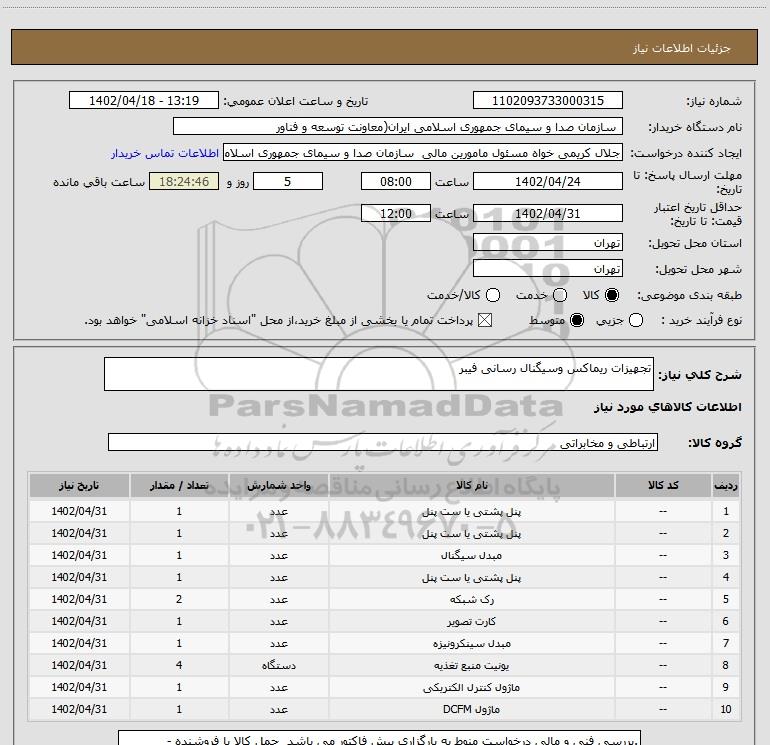Select row 9 item ماژول کنترل الکتریکی
The height and width of the screenshot is (745, 770).
point(471,688)
